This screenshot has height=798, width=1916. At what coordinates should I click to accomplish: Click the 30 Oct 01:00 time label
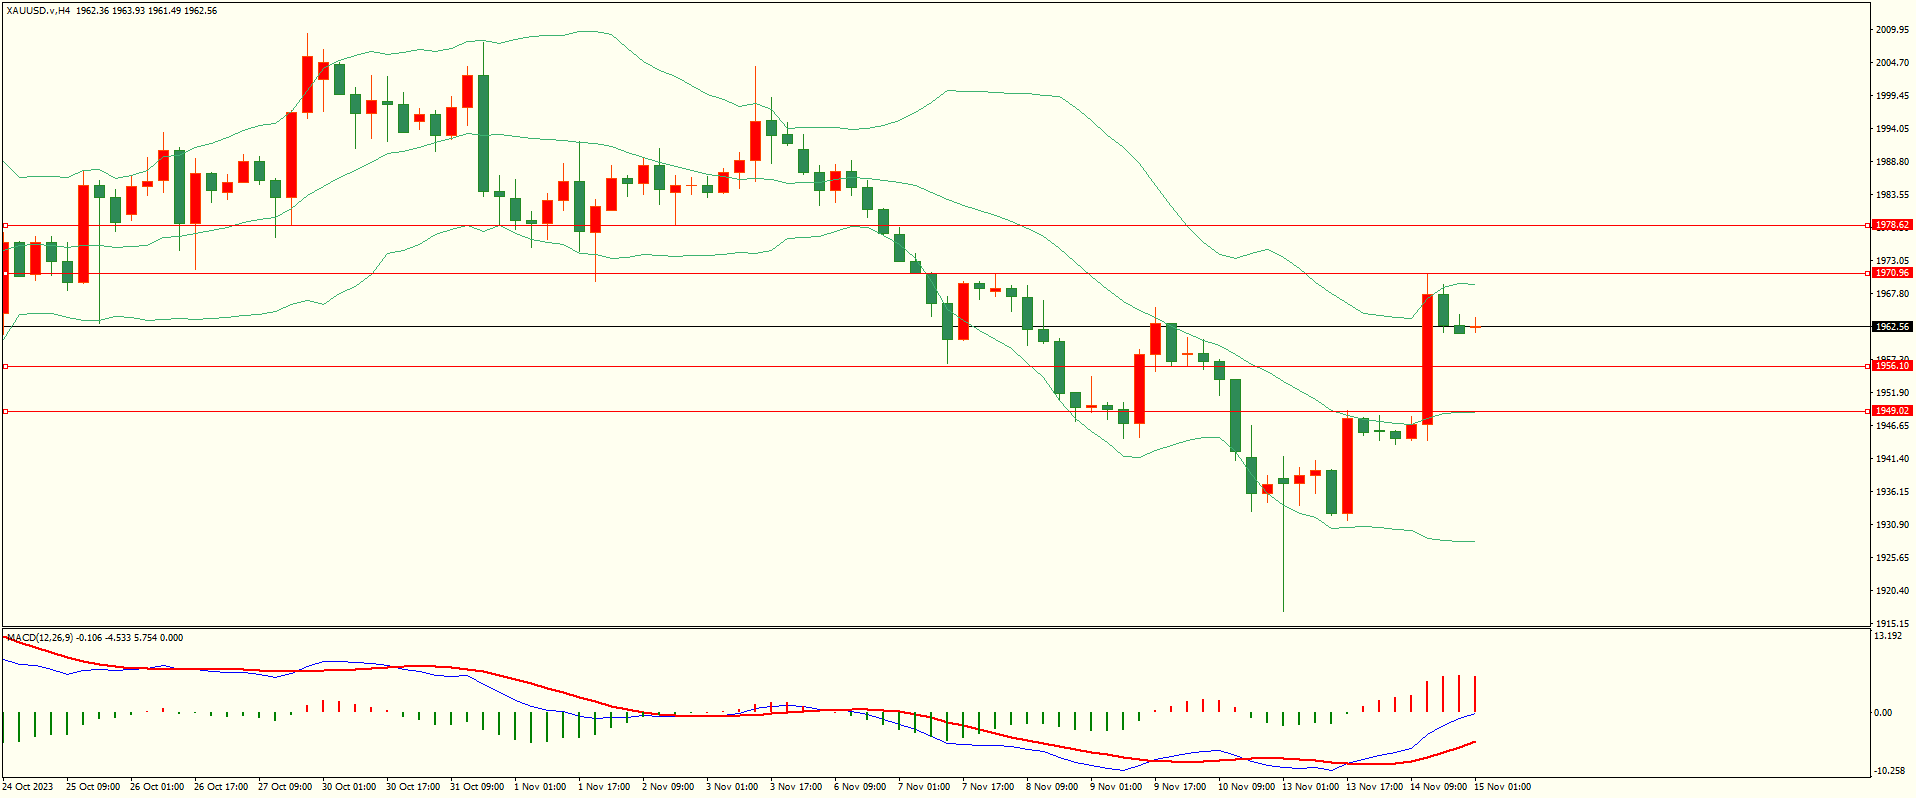pos(349,787)
